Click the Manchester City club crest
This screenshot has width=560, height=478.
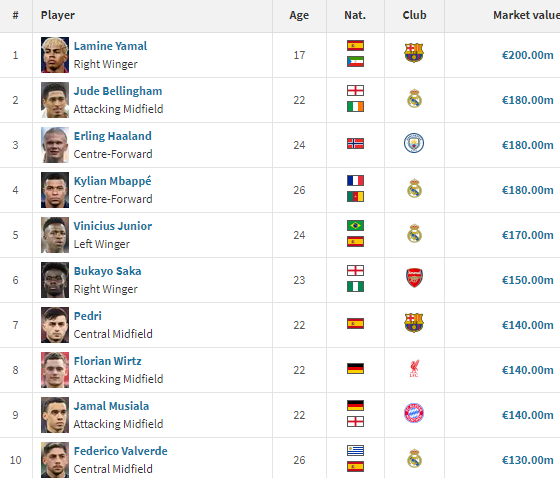(414, 143)
